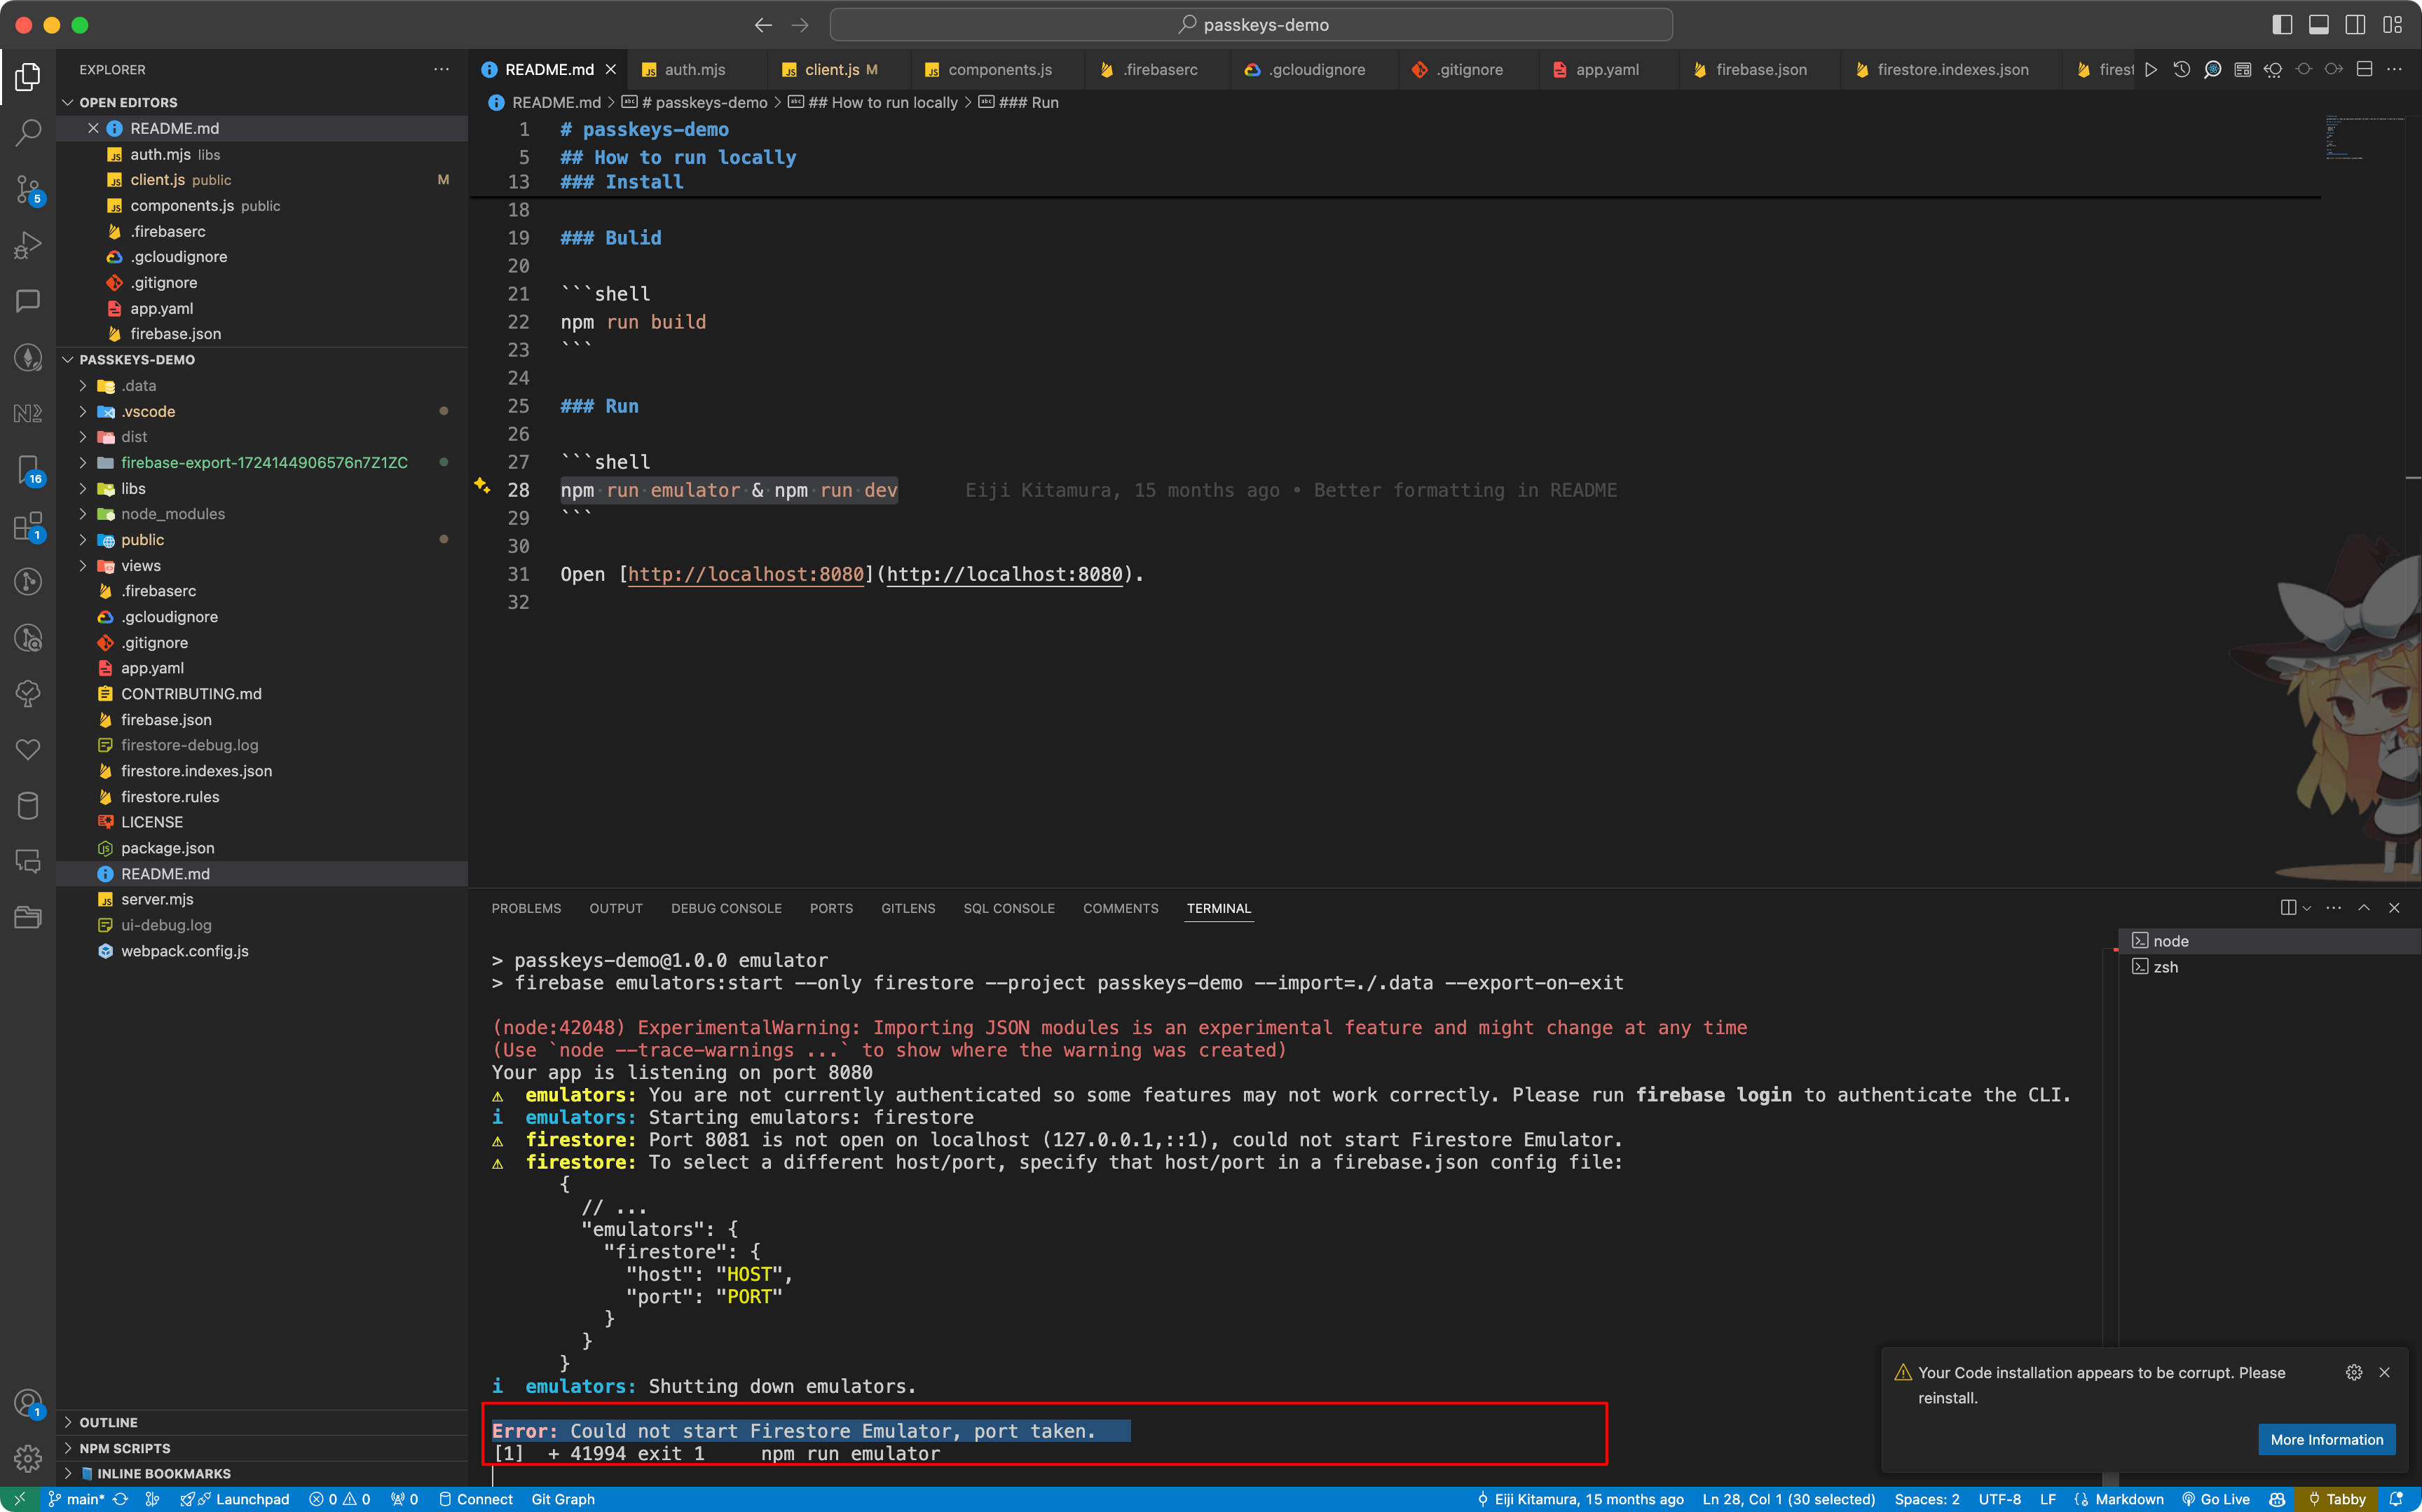Image resolution: width=2422 pixels, height=1512 pixels.
Task: Open the localhost:8080 link in README
Action: pos(746,574)
